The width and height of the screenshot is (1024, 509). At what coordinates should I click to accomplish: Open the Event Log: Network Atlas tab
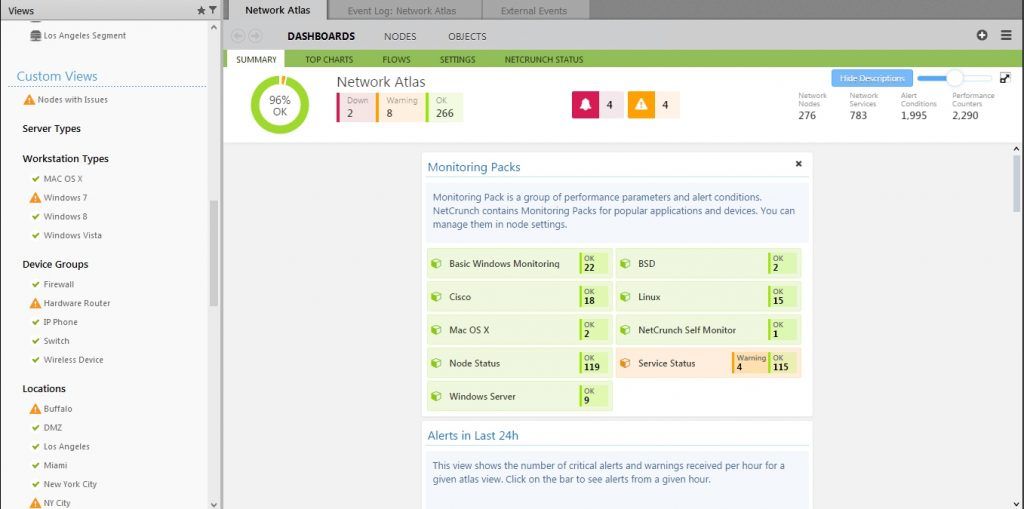(x=402, y=10)
